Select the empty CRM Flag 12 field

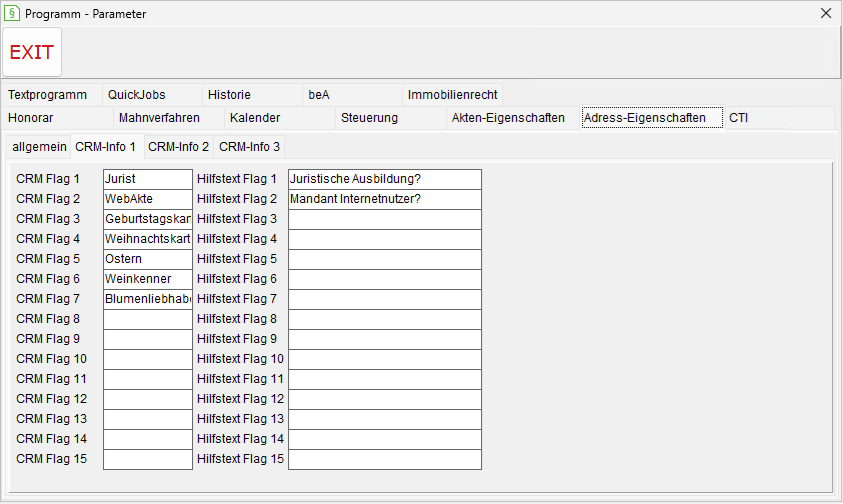(x=148, y=399)
